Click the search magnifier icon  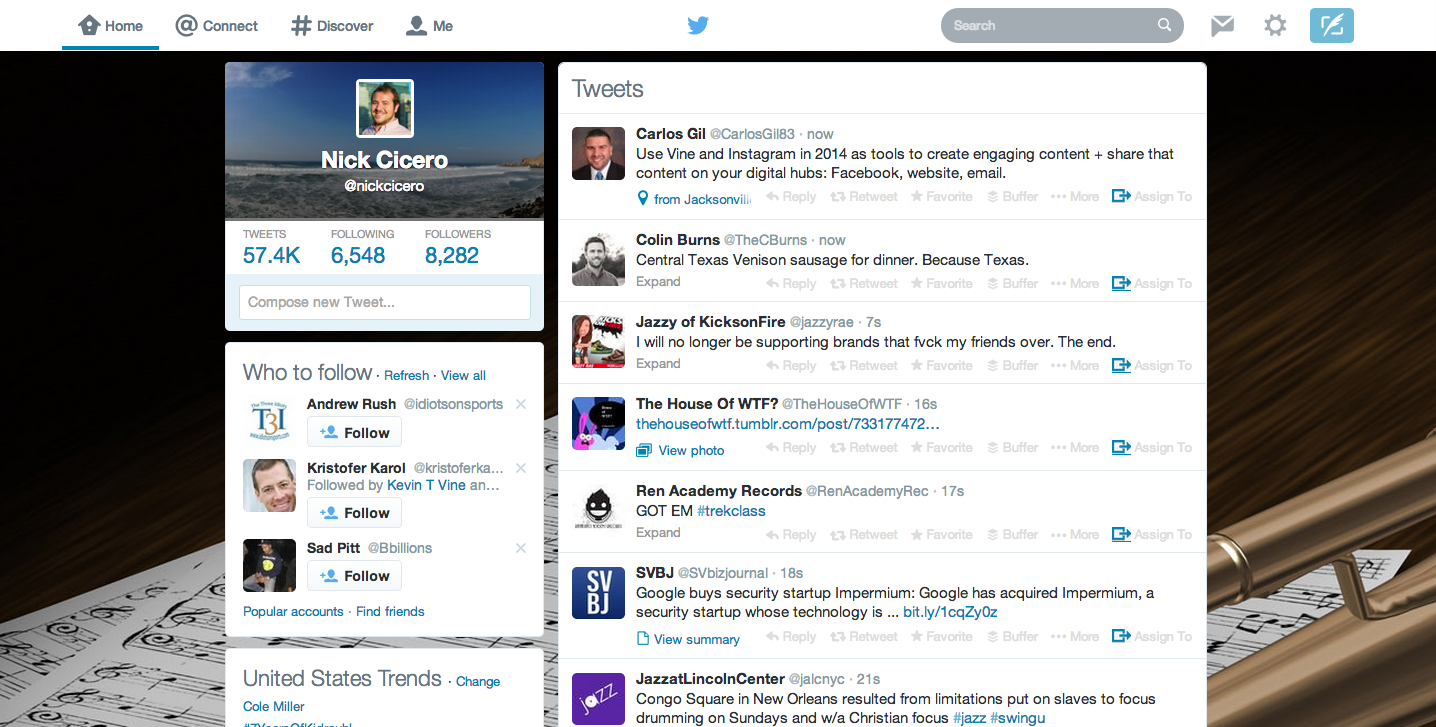(1164, 25)
